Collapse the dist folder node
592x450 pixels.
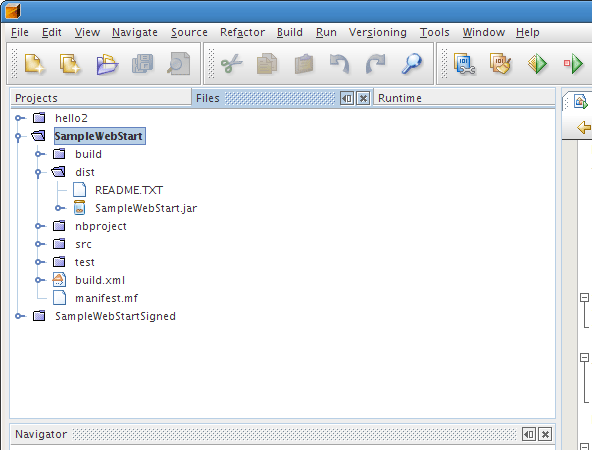38,173
